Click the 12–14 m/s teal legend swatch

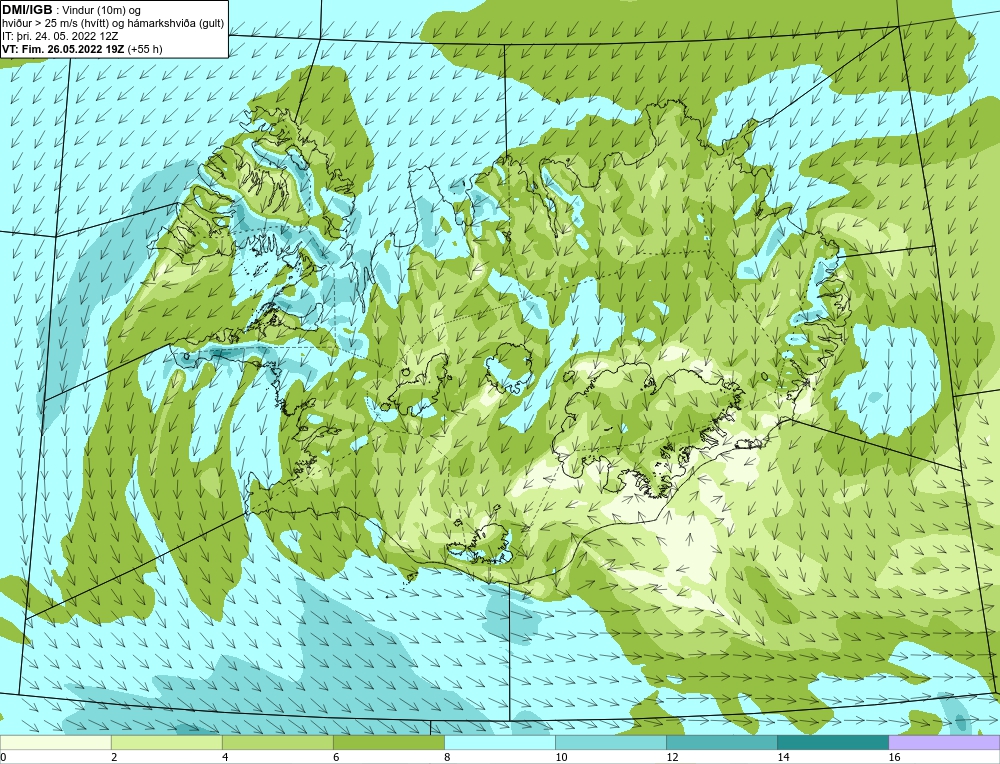[722, 742]
